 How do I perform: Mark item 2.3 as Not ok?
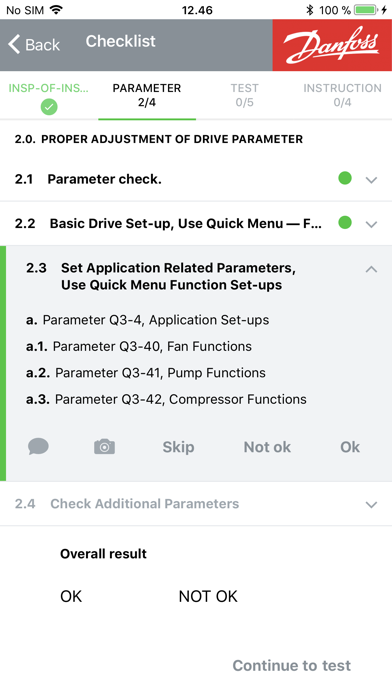267,447
